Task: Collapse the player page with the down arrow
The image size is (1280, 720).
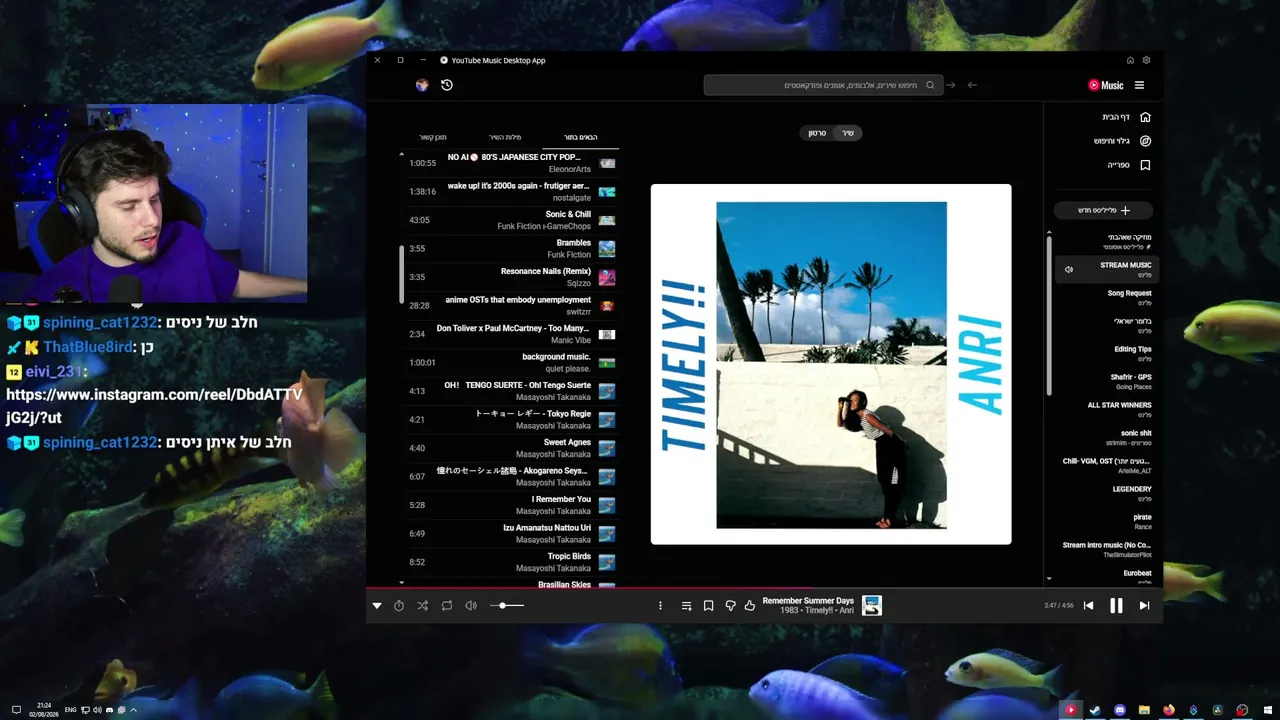Action: [x=377, y=605]
